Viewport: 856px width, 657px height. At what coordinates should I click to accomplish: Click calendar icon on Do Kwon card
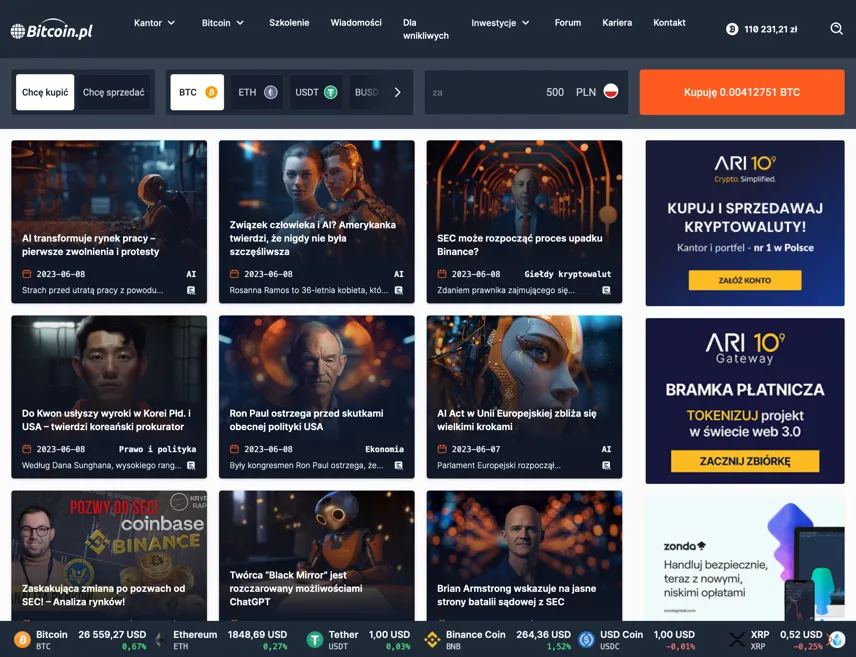point(26,449)
